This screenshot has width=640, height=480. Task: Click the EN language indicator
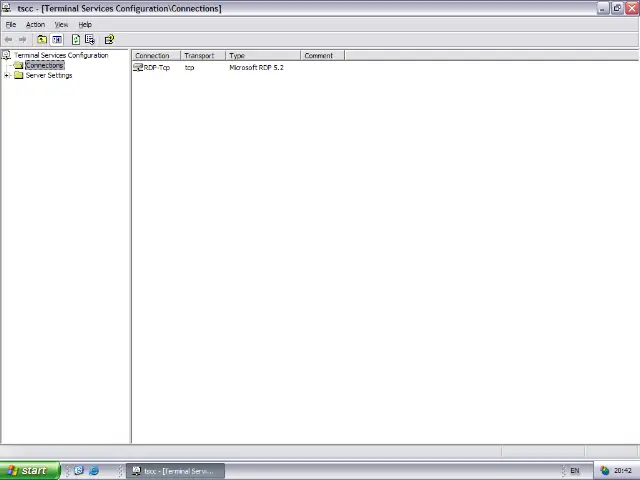click(575, 471)
